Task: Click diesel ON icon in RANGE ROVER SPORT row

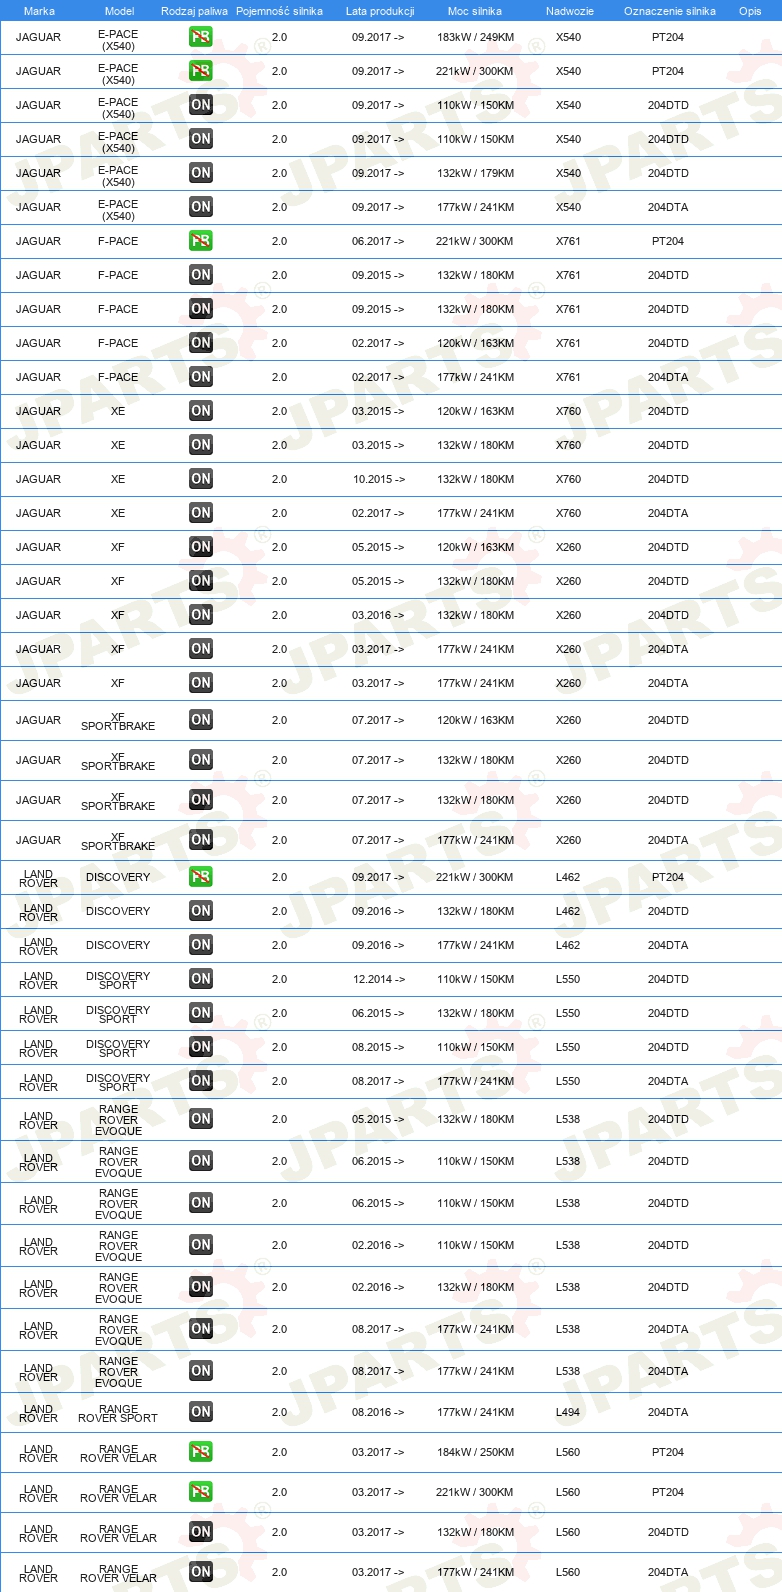Action: 201,1412
